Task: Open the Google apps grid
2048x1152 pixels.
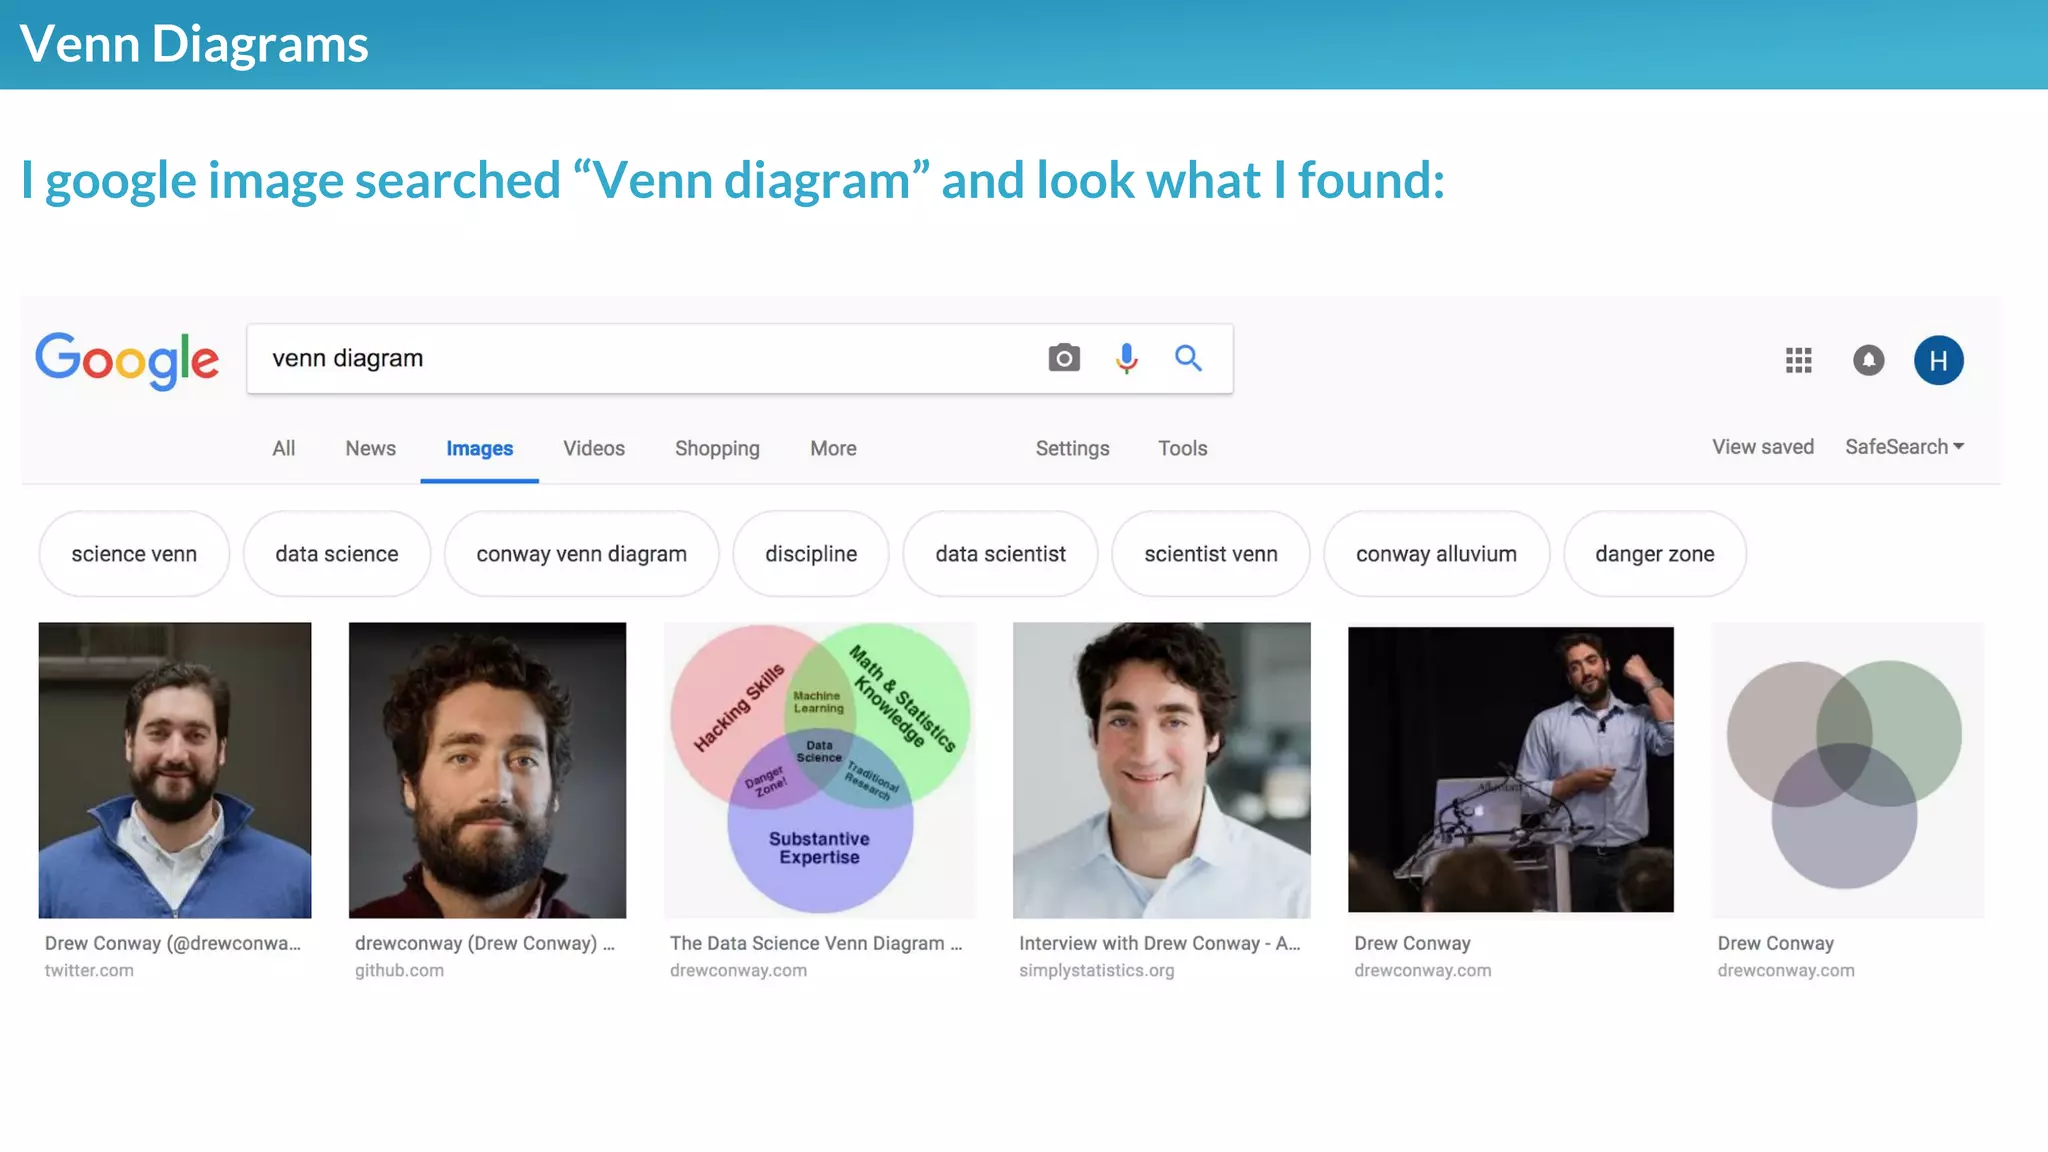Action: click(x=1798, y=360)
